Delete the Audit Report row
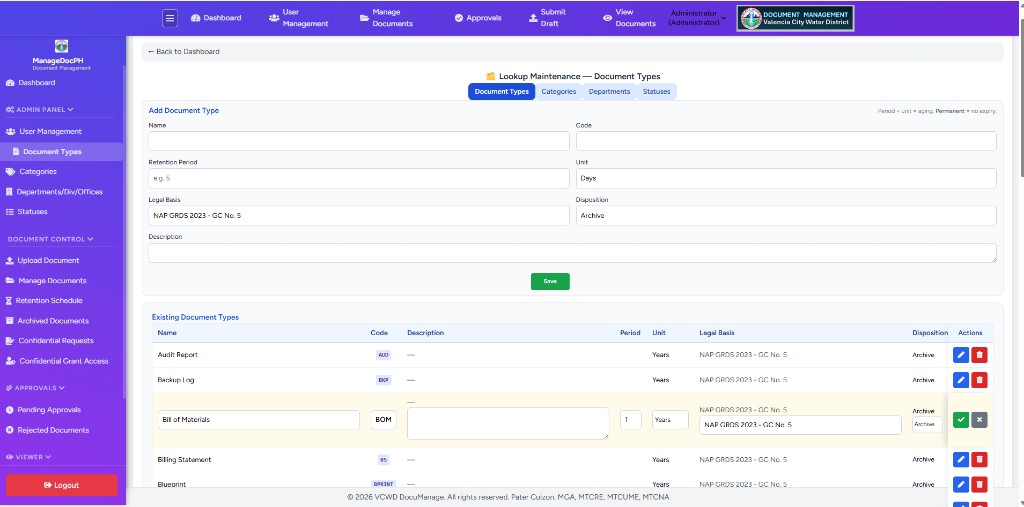The height and width of the screenshot is (507, 1024). point(979,355)
